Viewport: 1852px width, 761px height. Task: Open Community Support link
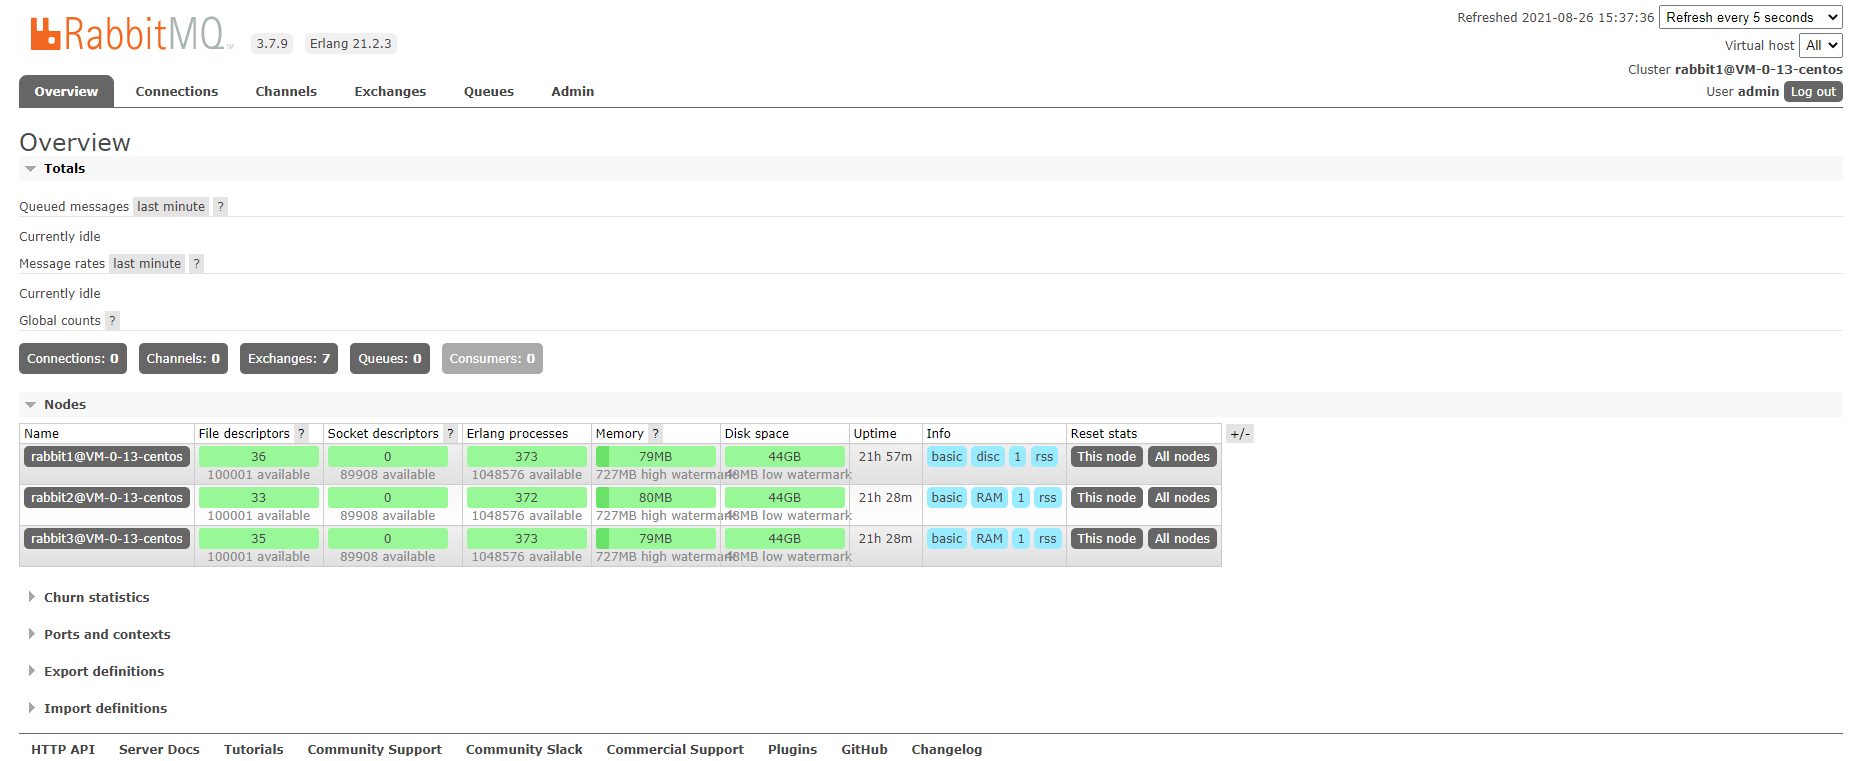[374, 750]
